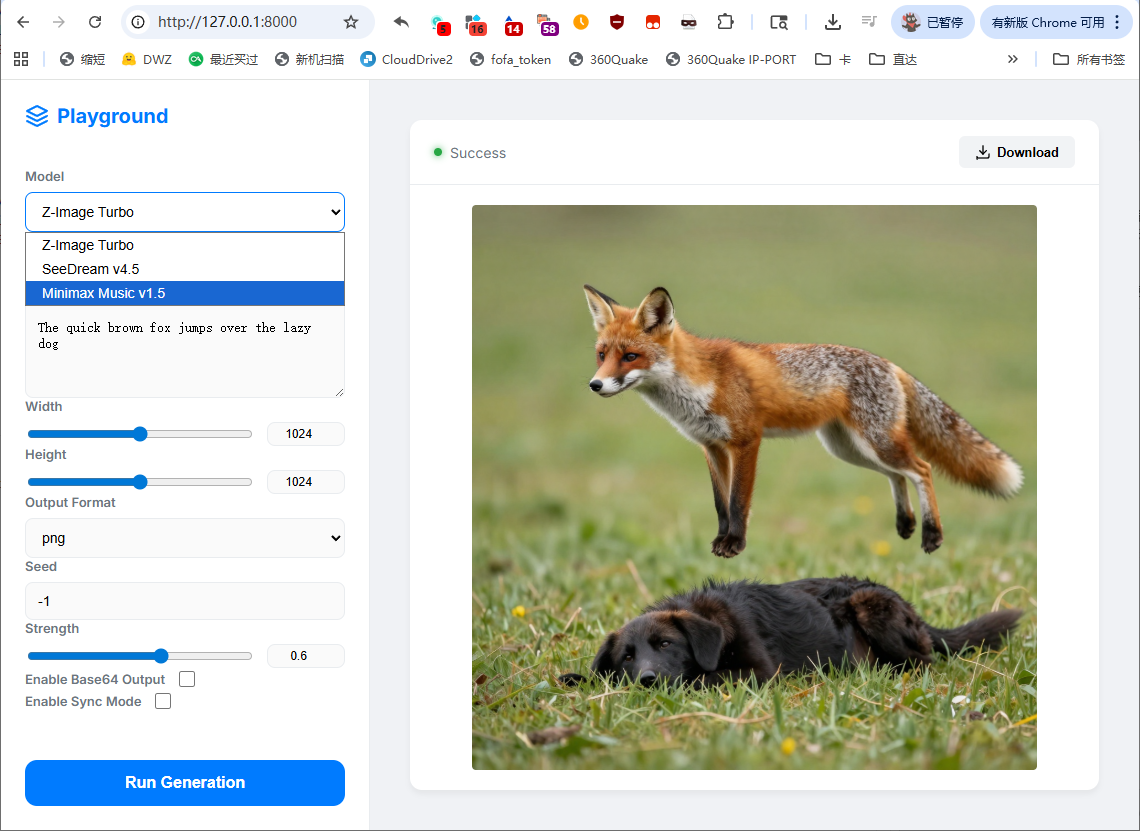Open the Chrome downloads icon
Viewport: 1140px width, 831px height.
[832, 22]
